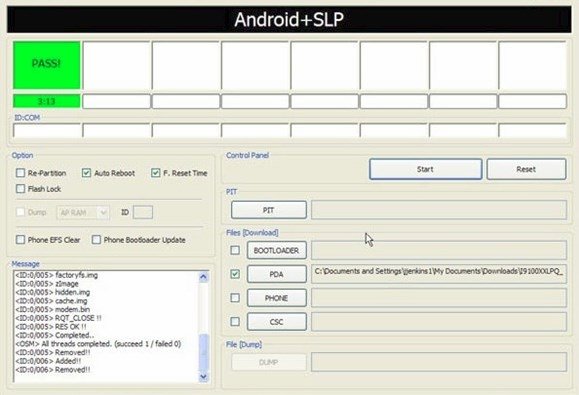Click message log scrollbar up arrow
Screen dimensions: 579x395
pos(203,276)
